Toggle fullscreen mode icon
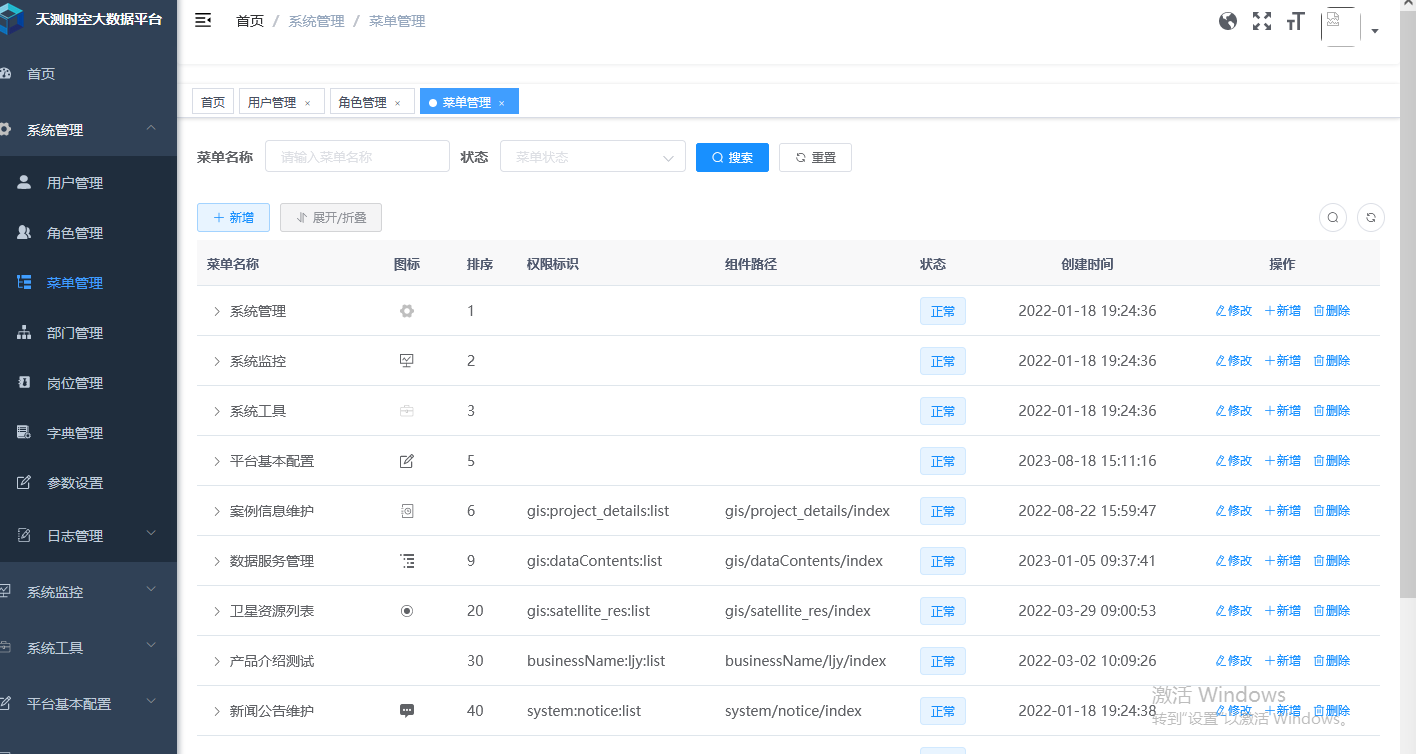This screenshot has width=1416, height=754. point(1262,21)
